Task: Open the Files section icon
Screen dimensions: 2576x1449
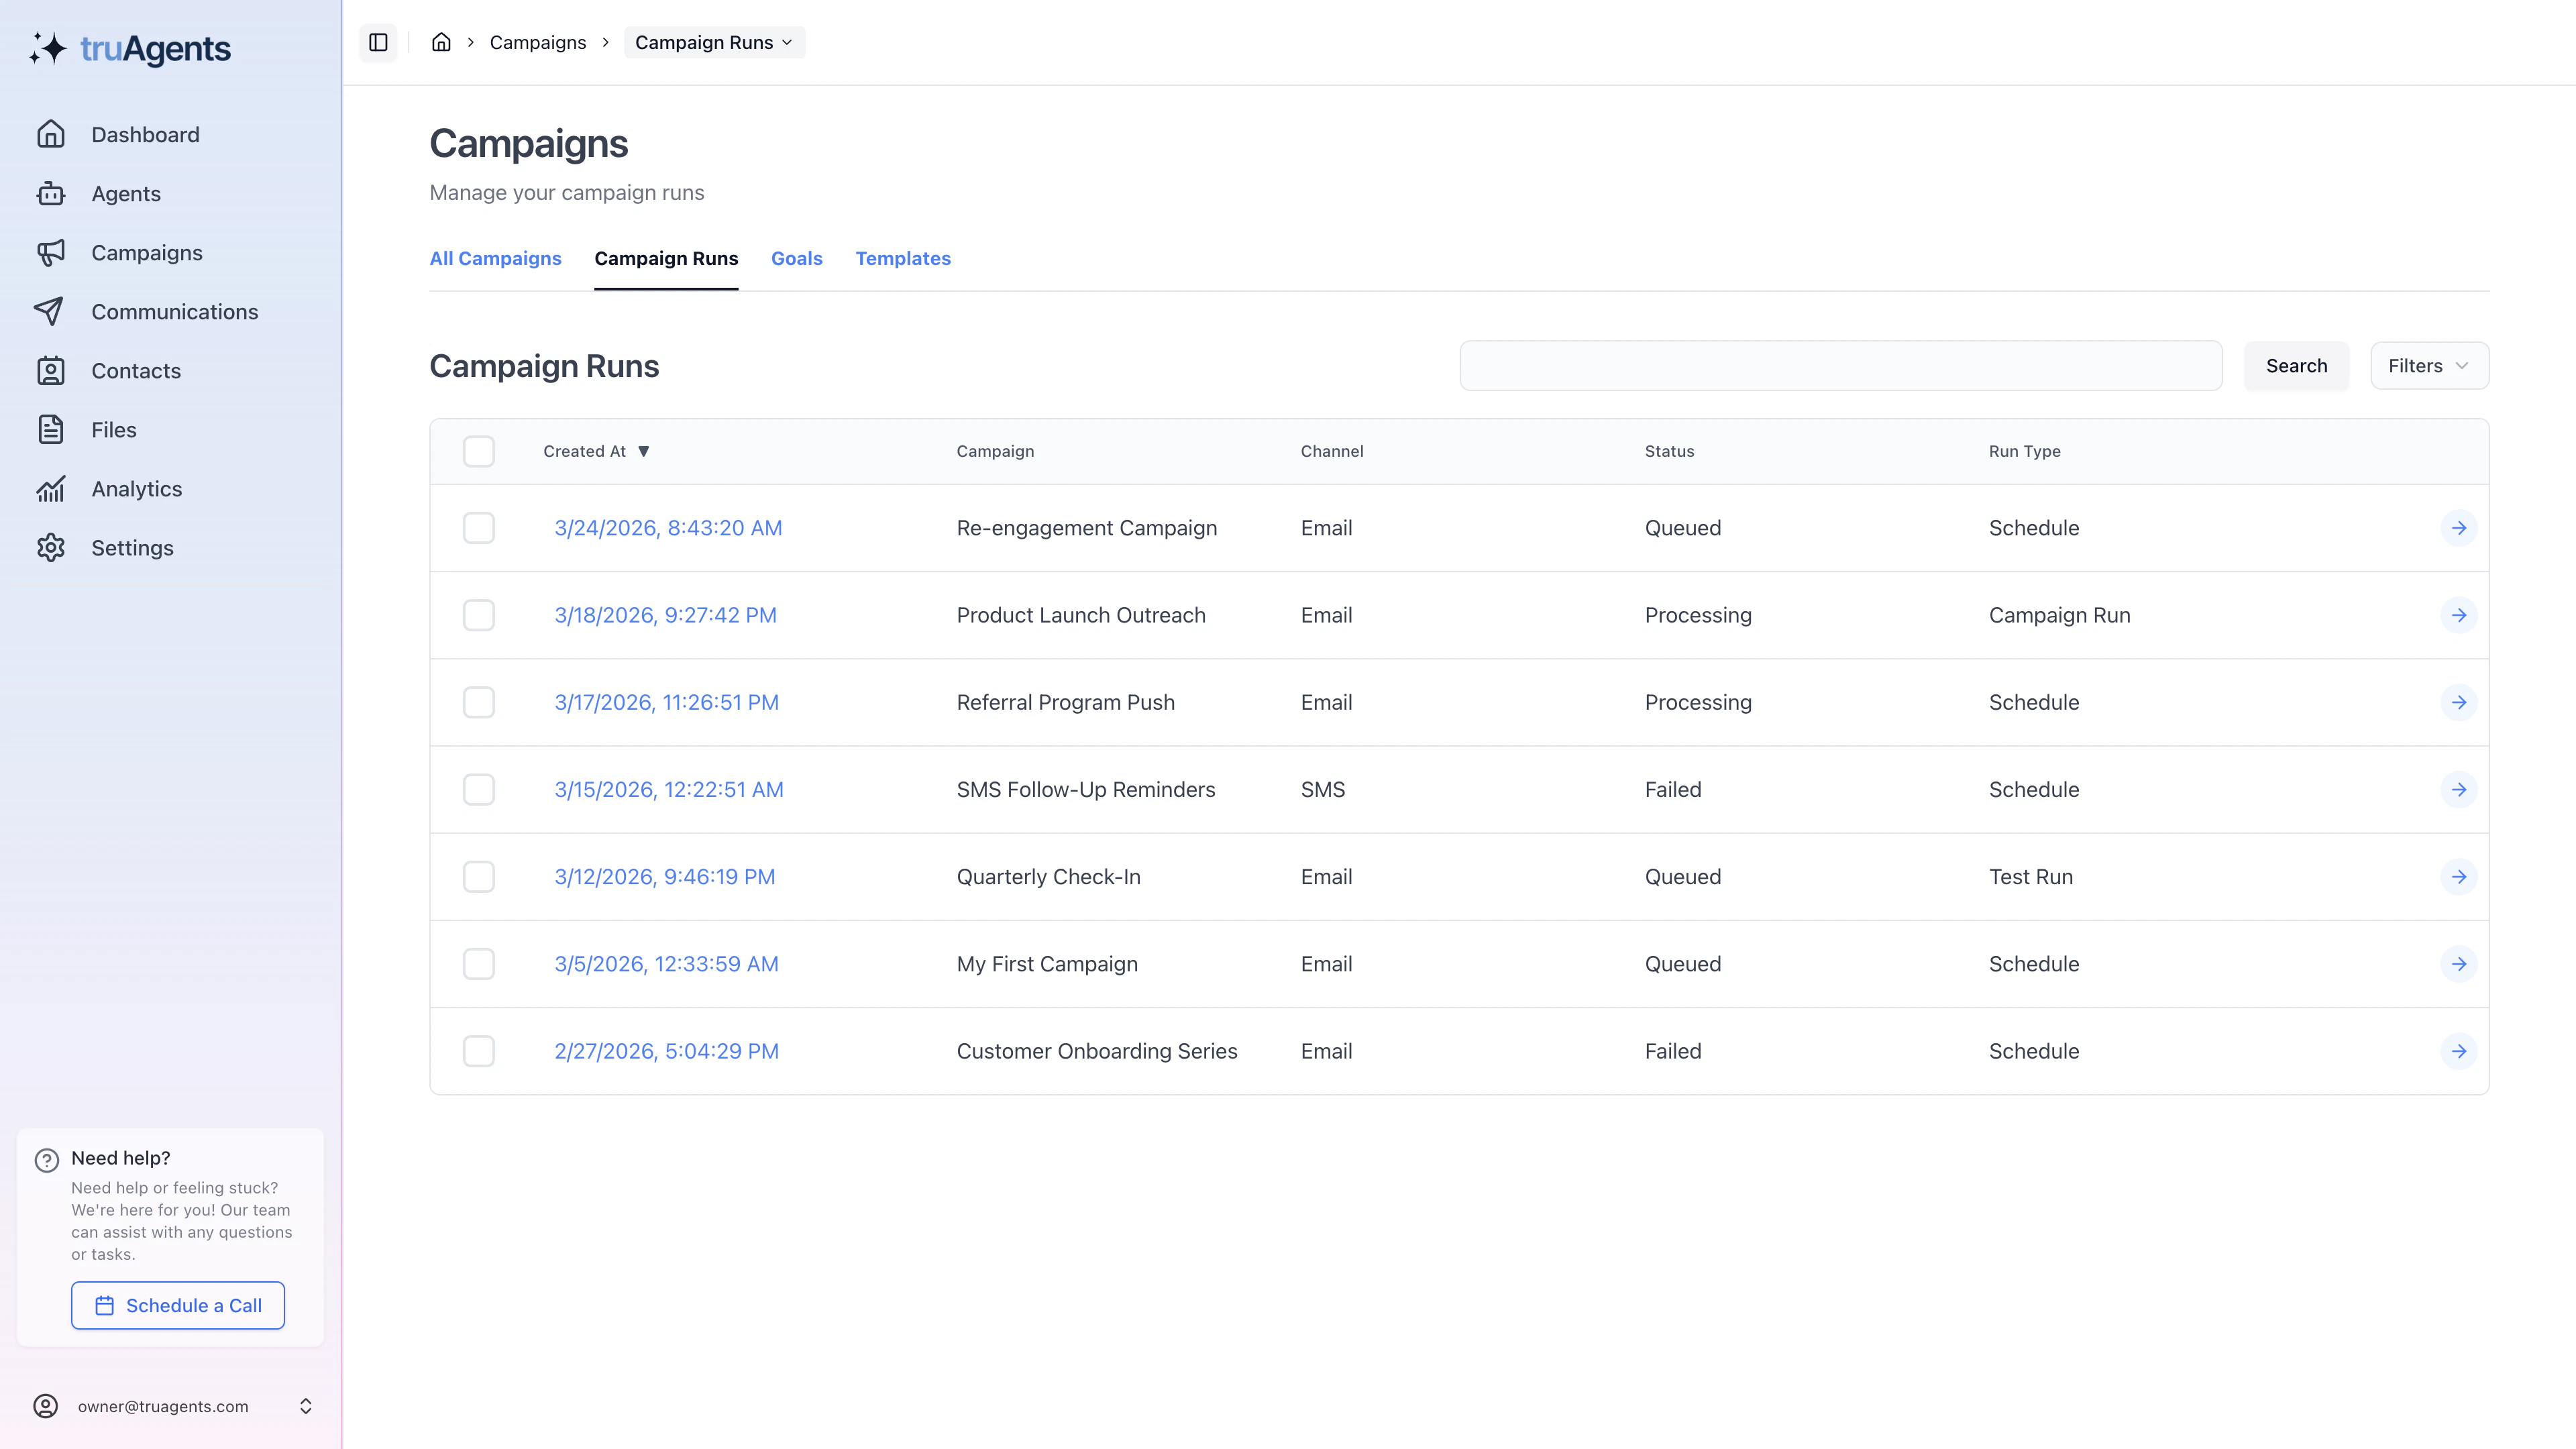Action: (51, 429)
